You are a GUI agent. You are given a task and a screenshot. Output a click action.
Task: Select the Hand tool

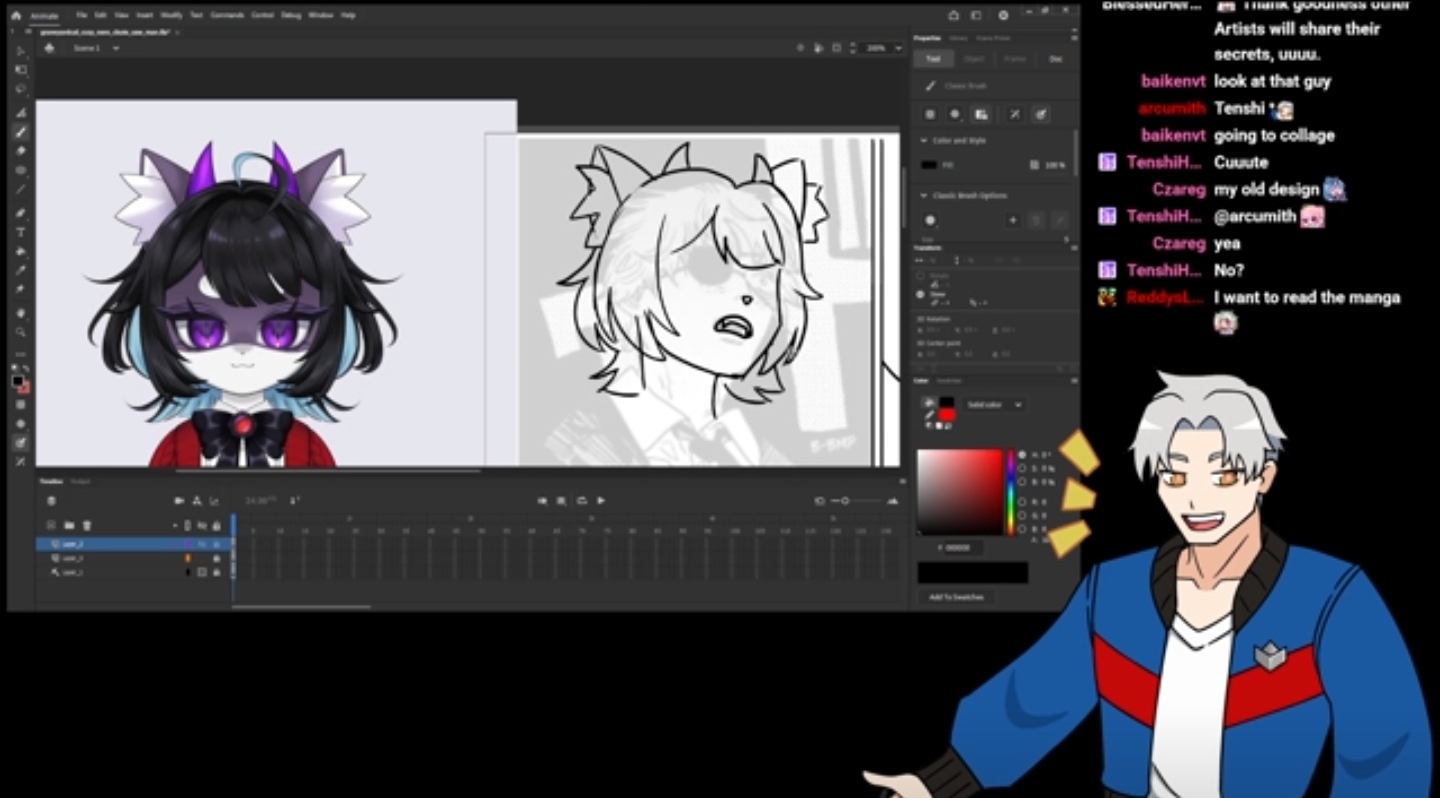[21, 313]
